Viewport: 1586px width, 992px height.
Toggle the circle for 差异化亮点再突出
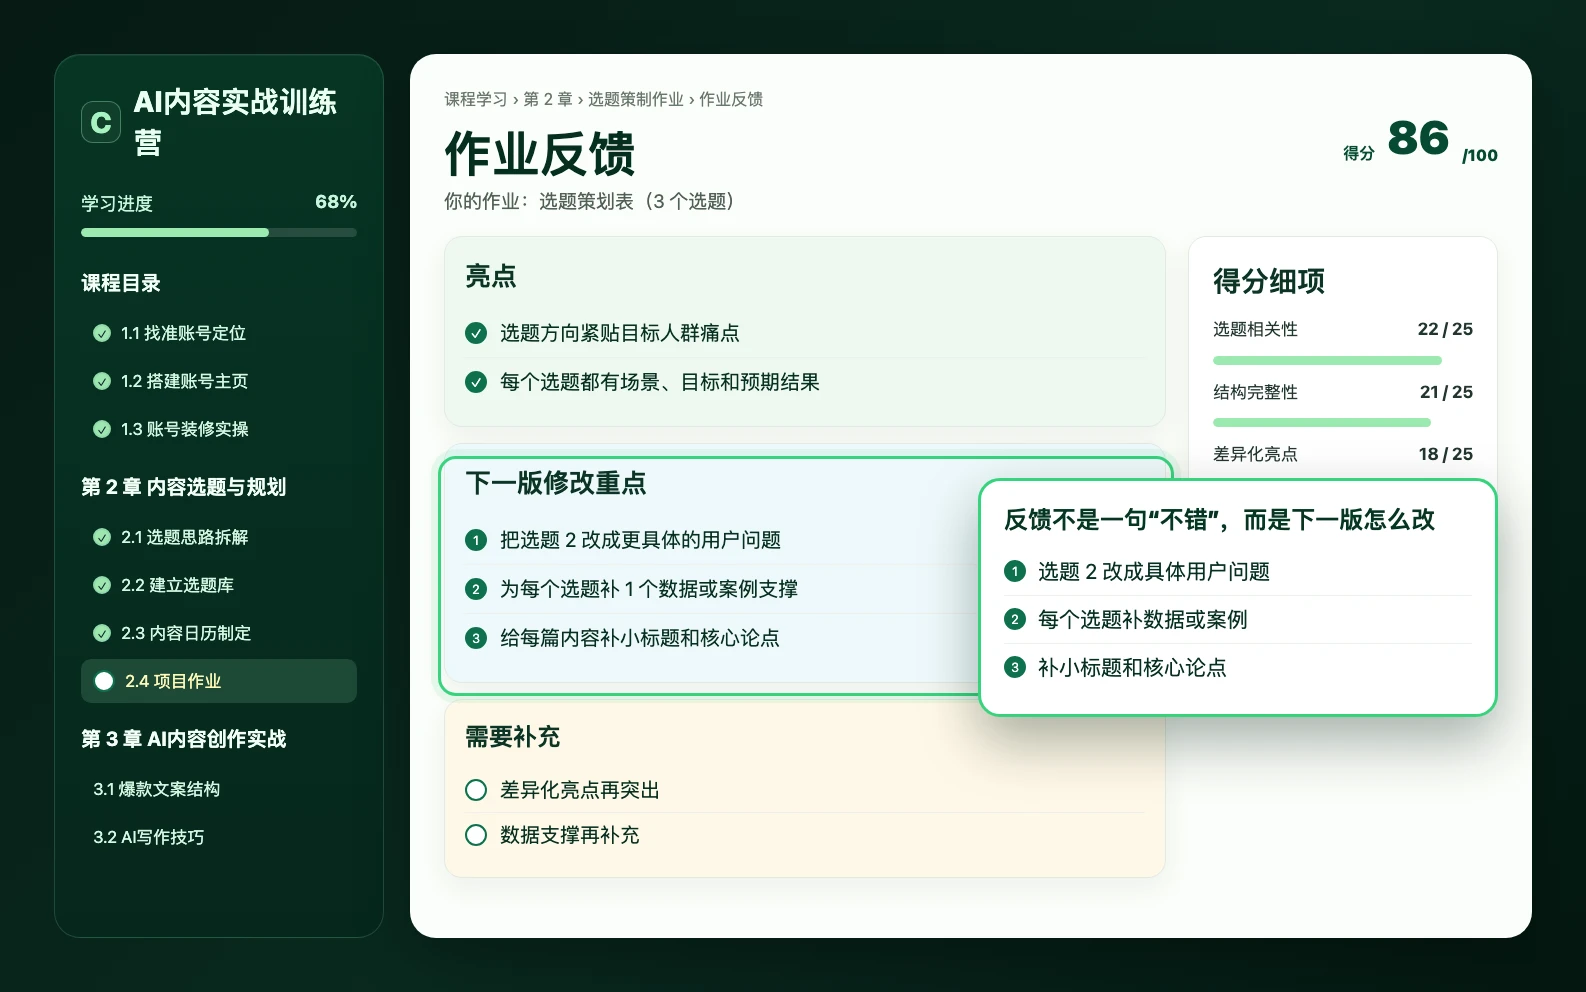point(476,790)
